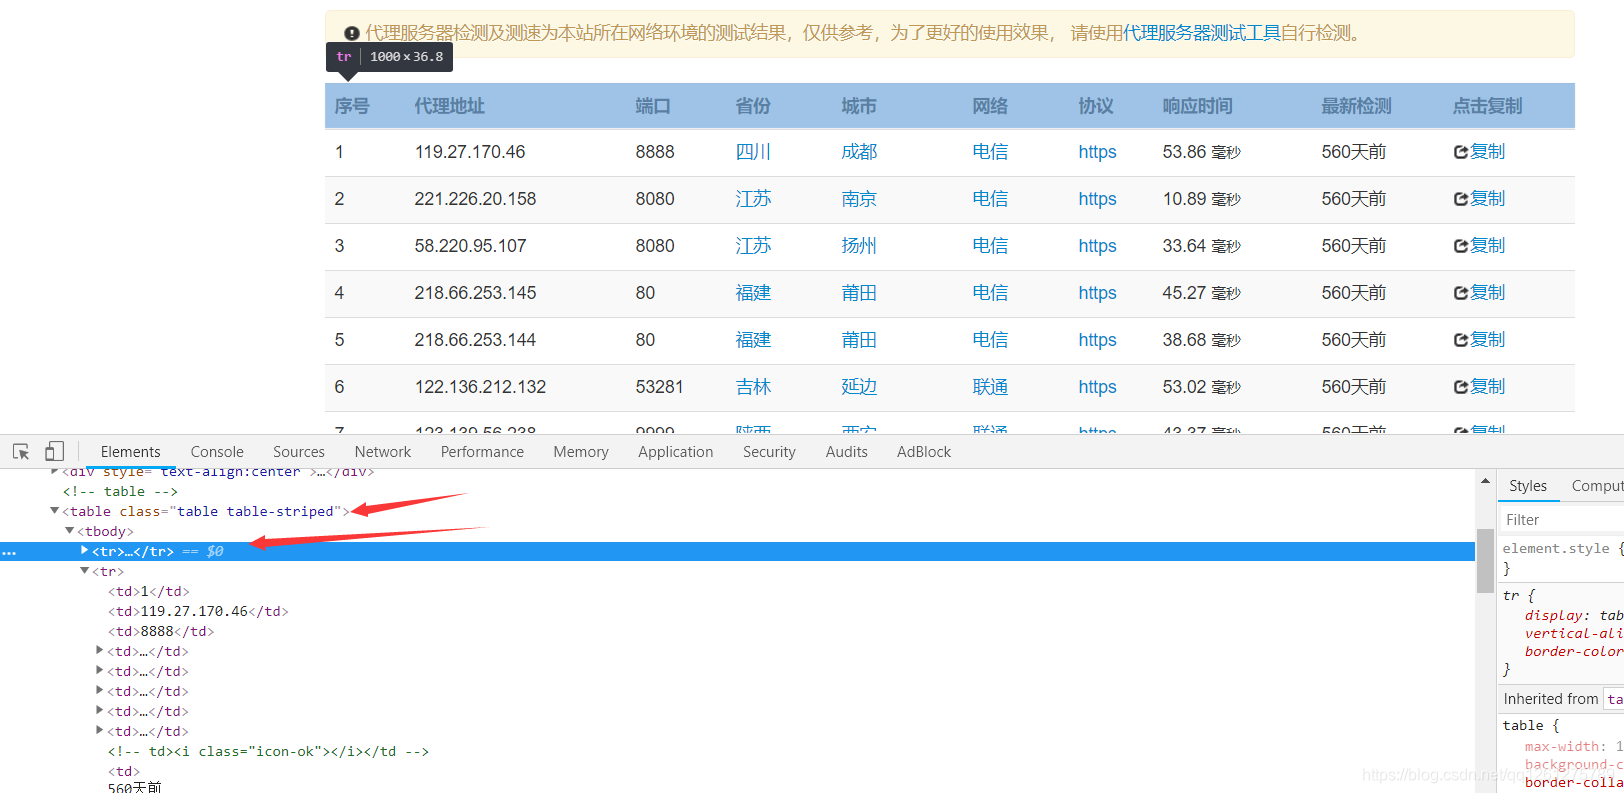The height and width of the screenshot is (793, 1624).
Task: Click the 代理服务器测试工具 link in the notice
Action: coord(1202,33)
